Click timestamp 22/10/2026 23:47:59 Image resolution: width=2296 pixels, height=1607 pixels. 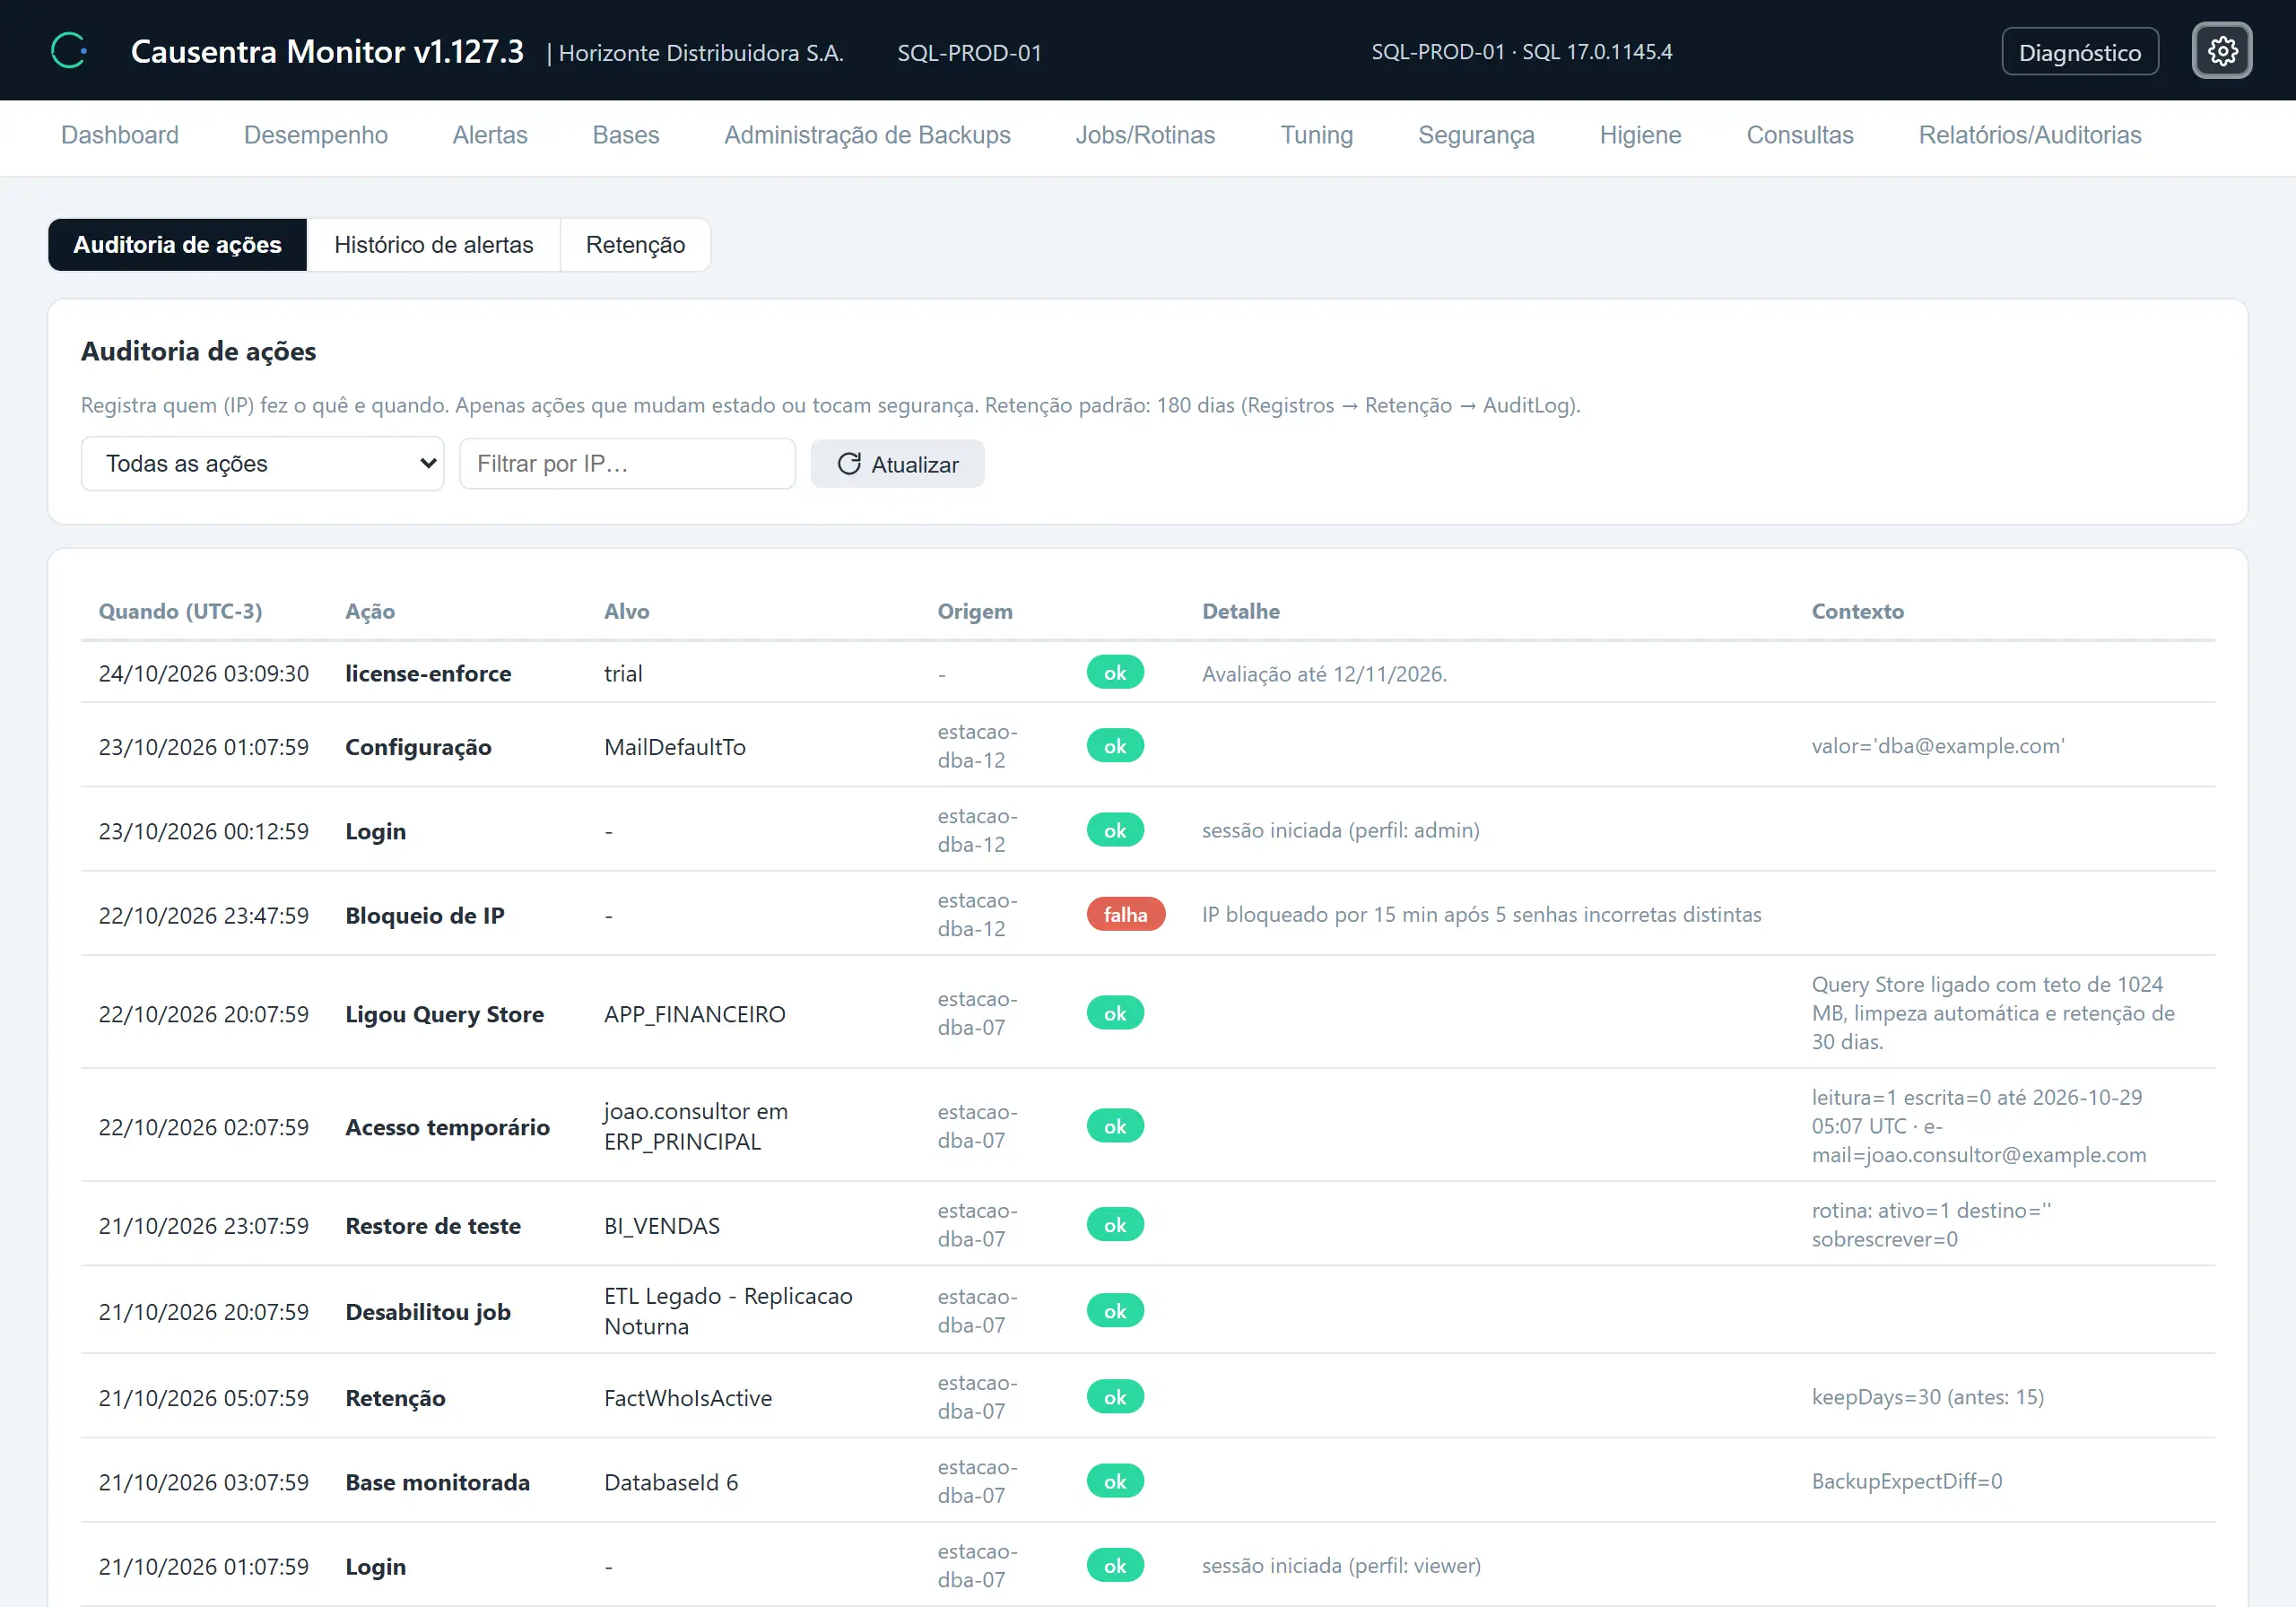[x=204, y=916]
